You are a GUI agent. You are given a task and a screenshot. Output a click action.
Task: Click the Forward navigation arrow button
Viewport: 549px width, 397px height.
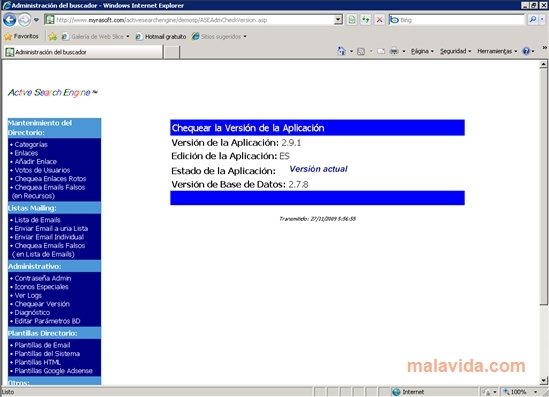(24, 20)
